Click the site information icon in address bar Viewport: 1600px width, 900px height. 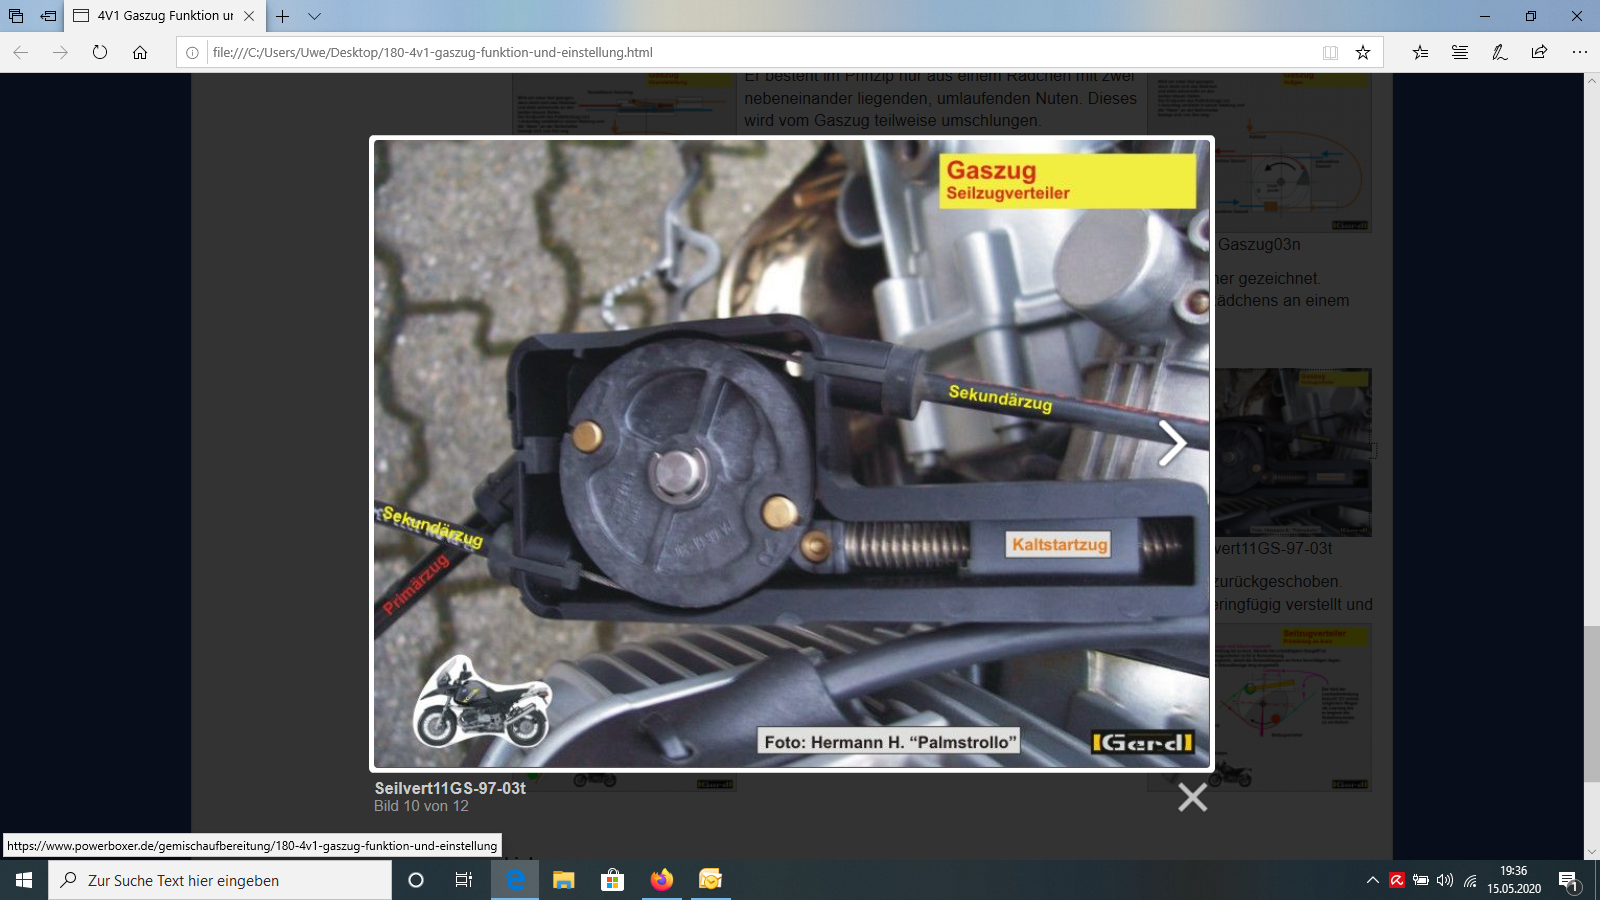coord(192,52)
